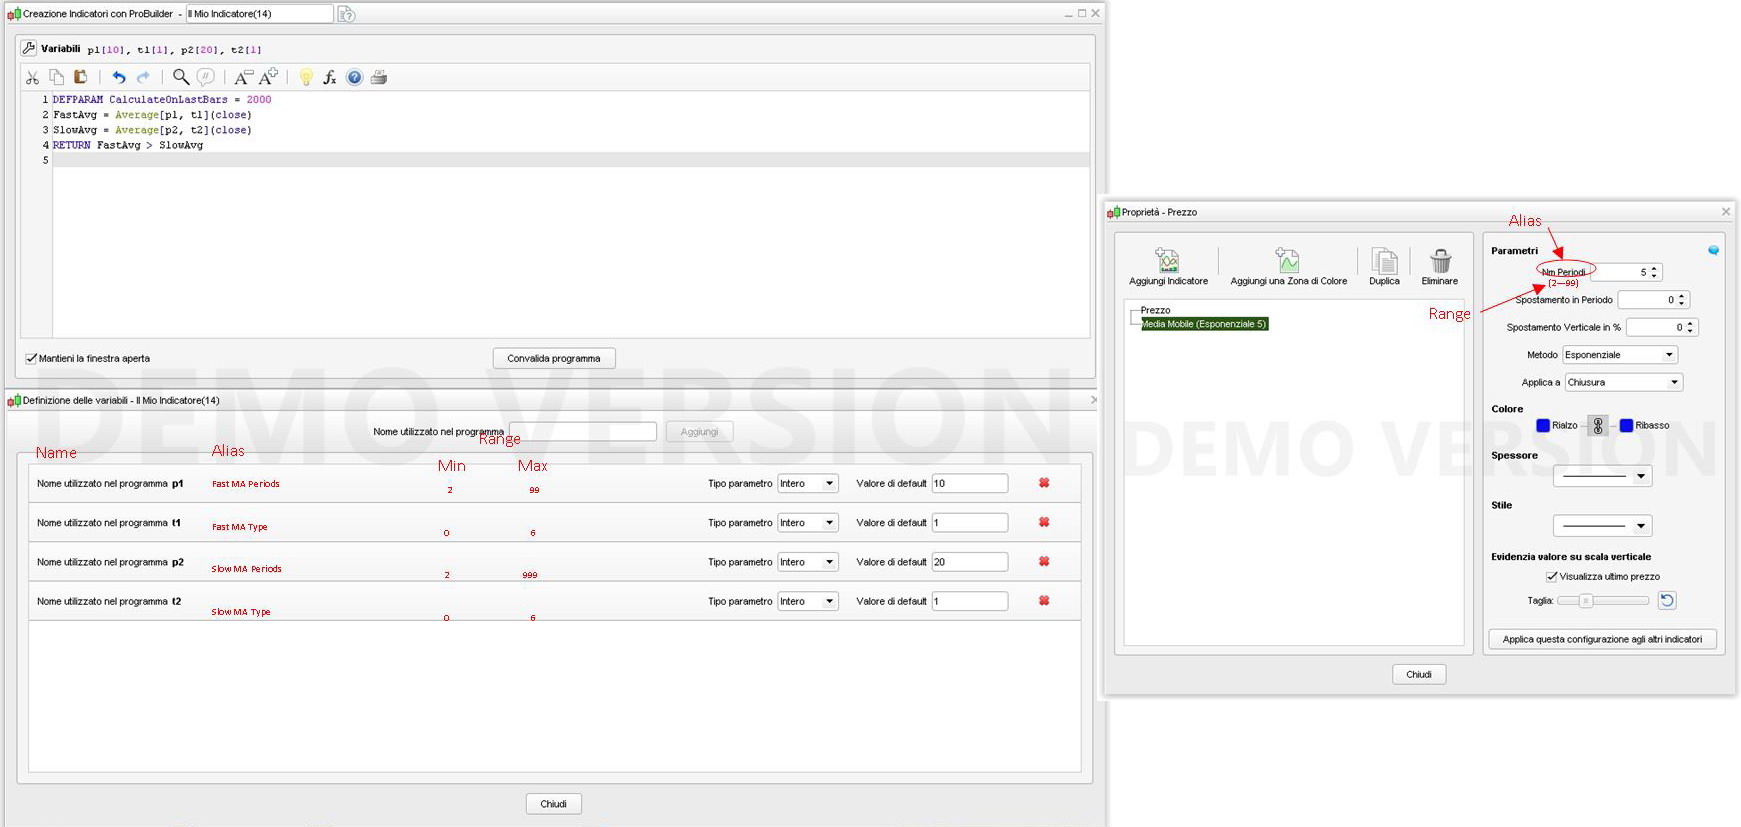This screenshot has width=1741, height=827.
Task: Click code line SlowAvg = Average[p2, t2](close)
Action: 152,130
